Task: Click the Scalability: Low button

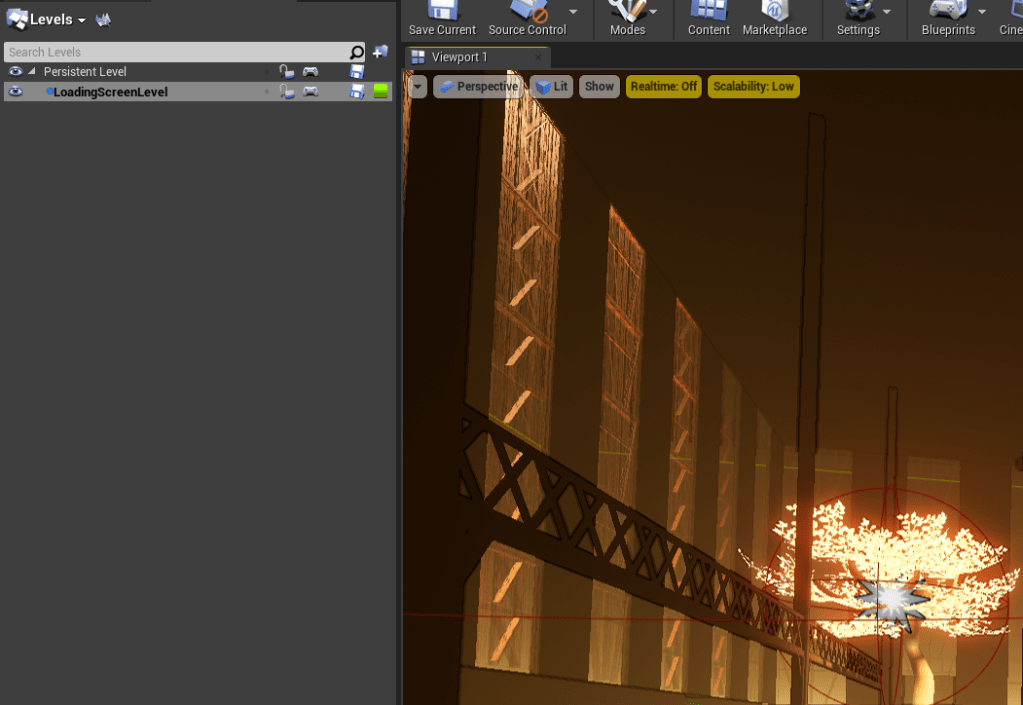Action: click(753, 87)
